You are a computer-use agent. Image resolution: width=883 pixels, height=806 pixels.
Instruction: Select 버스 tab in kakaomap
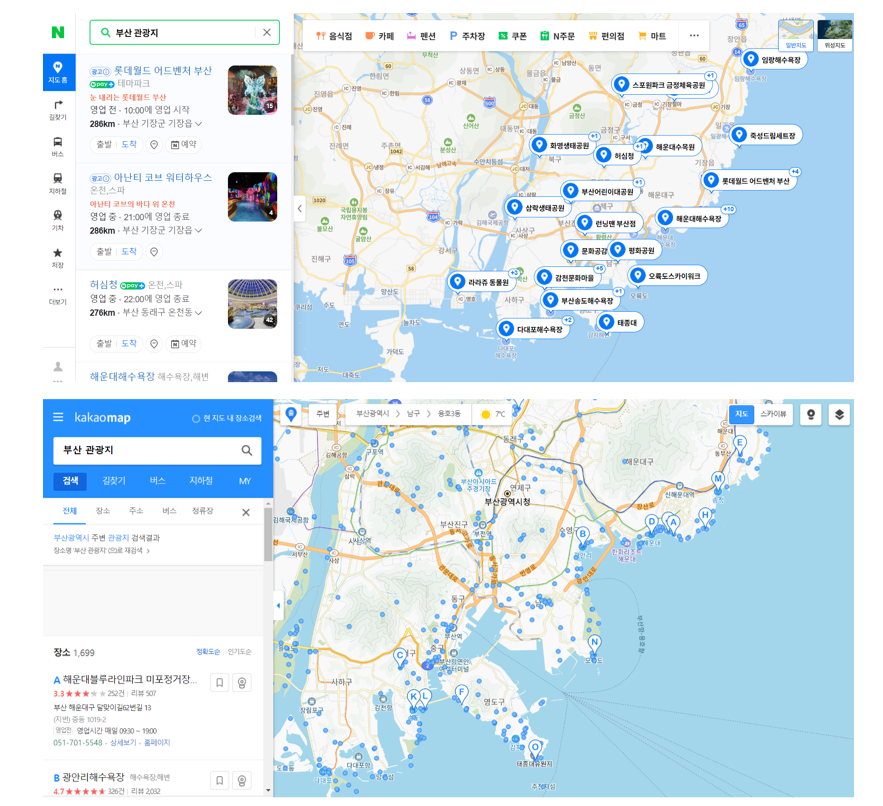[158, 481]
